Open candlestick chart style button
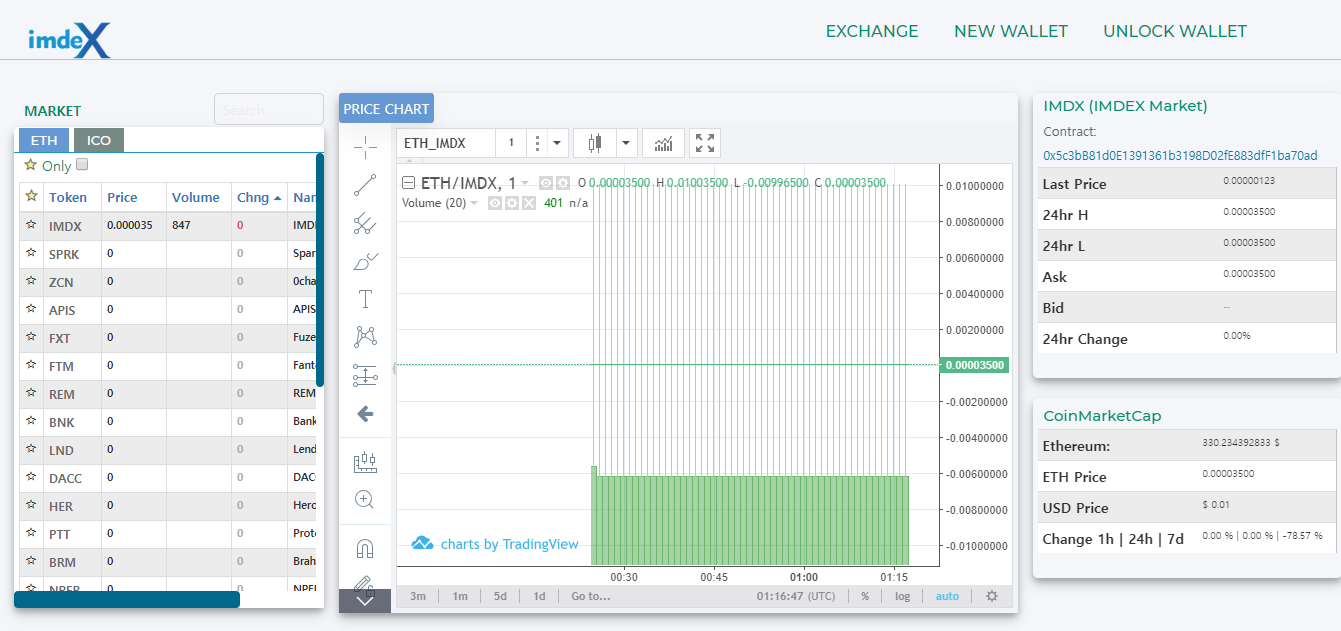Image resolution: width=1341 pixels, height=631 pixels. [595, 143]
